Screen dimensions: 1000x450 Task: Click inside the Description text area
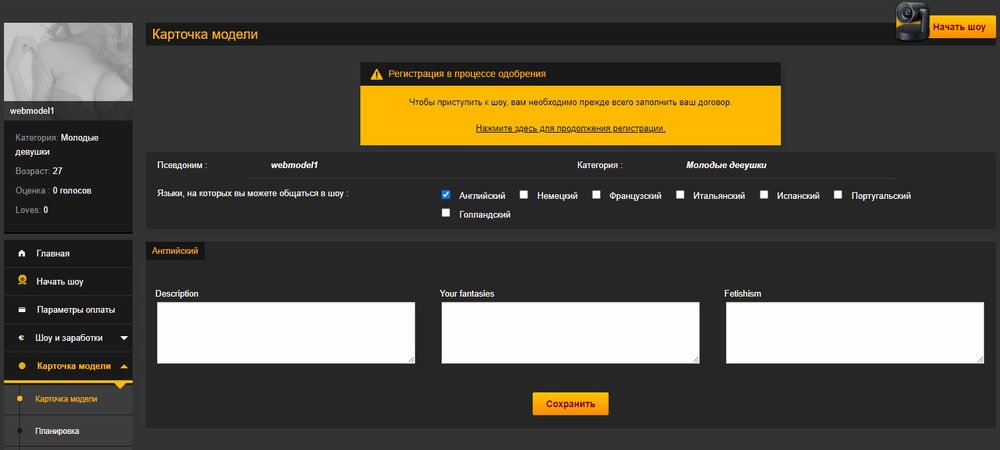coord(286,332)
